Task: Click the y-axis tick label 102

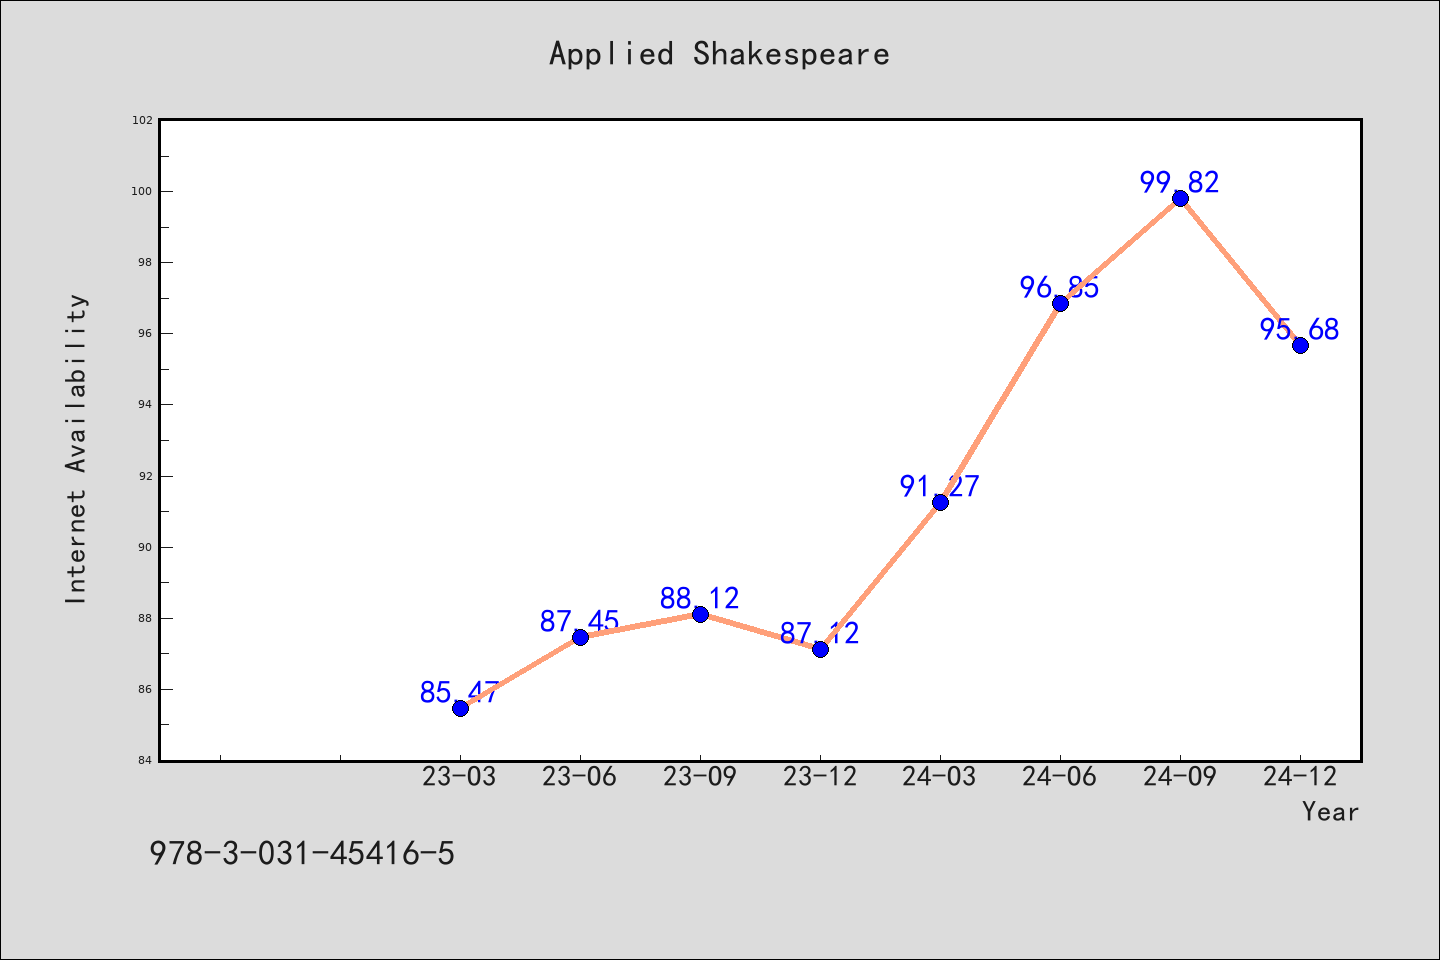Action: (x=142, y=120)
